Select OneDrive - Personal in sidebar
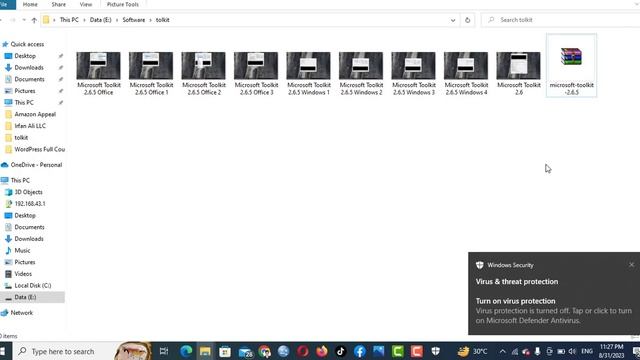The image size is (640, 360). point(36,165)
